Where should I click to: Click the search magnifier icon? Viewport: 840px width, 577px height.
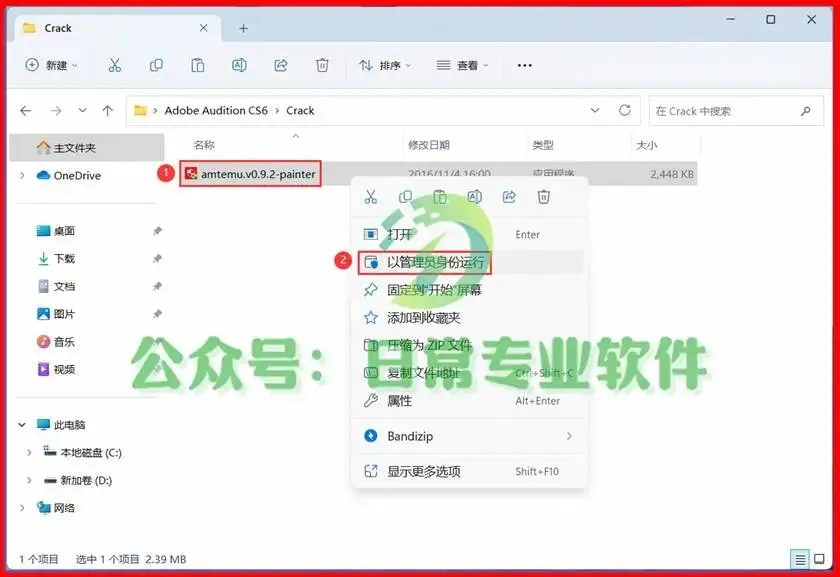tap(805, 111)
